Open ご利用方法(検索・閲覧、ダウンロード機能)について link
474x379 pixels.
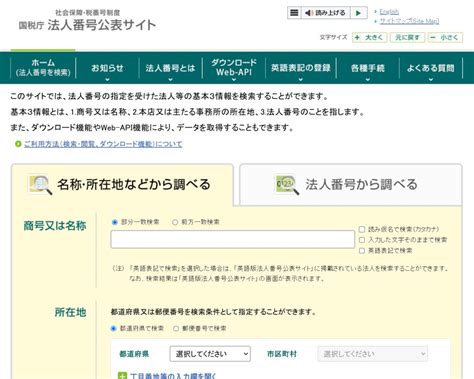(103, 144)
